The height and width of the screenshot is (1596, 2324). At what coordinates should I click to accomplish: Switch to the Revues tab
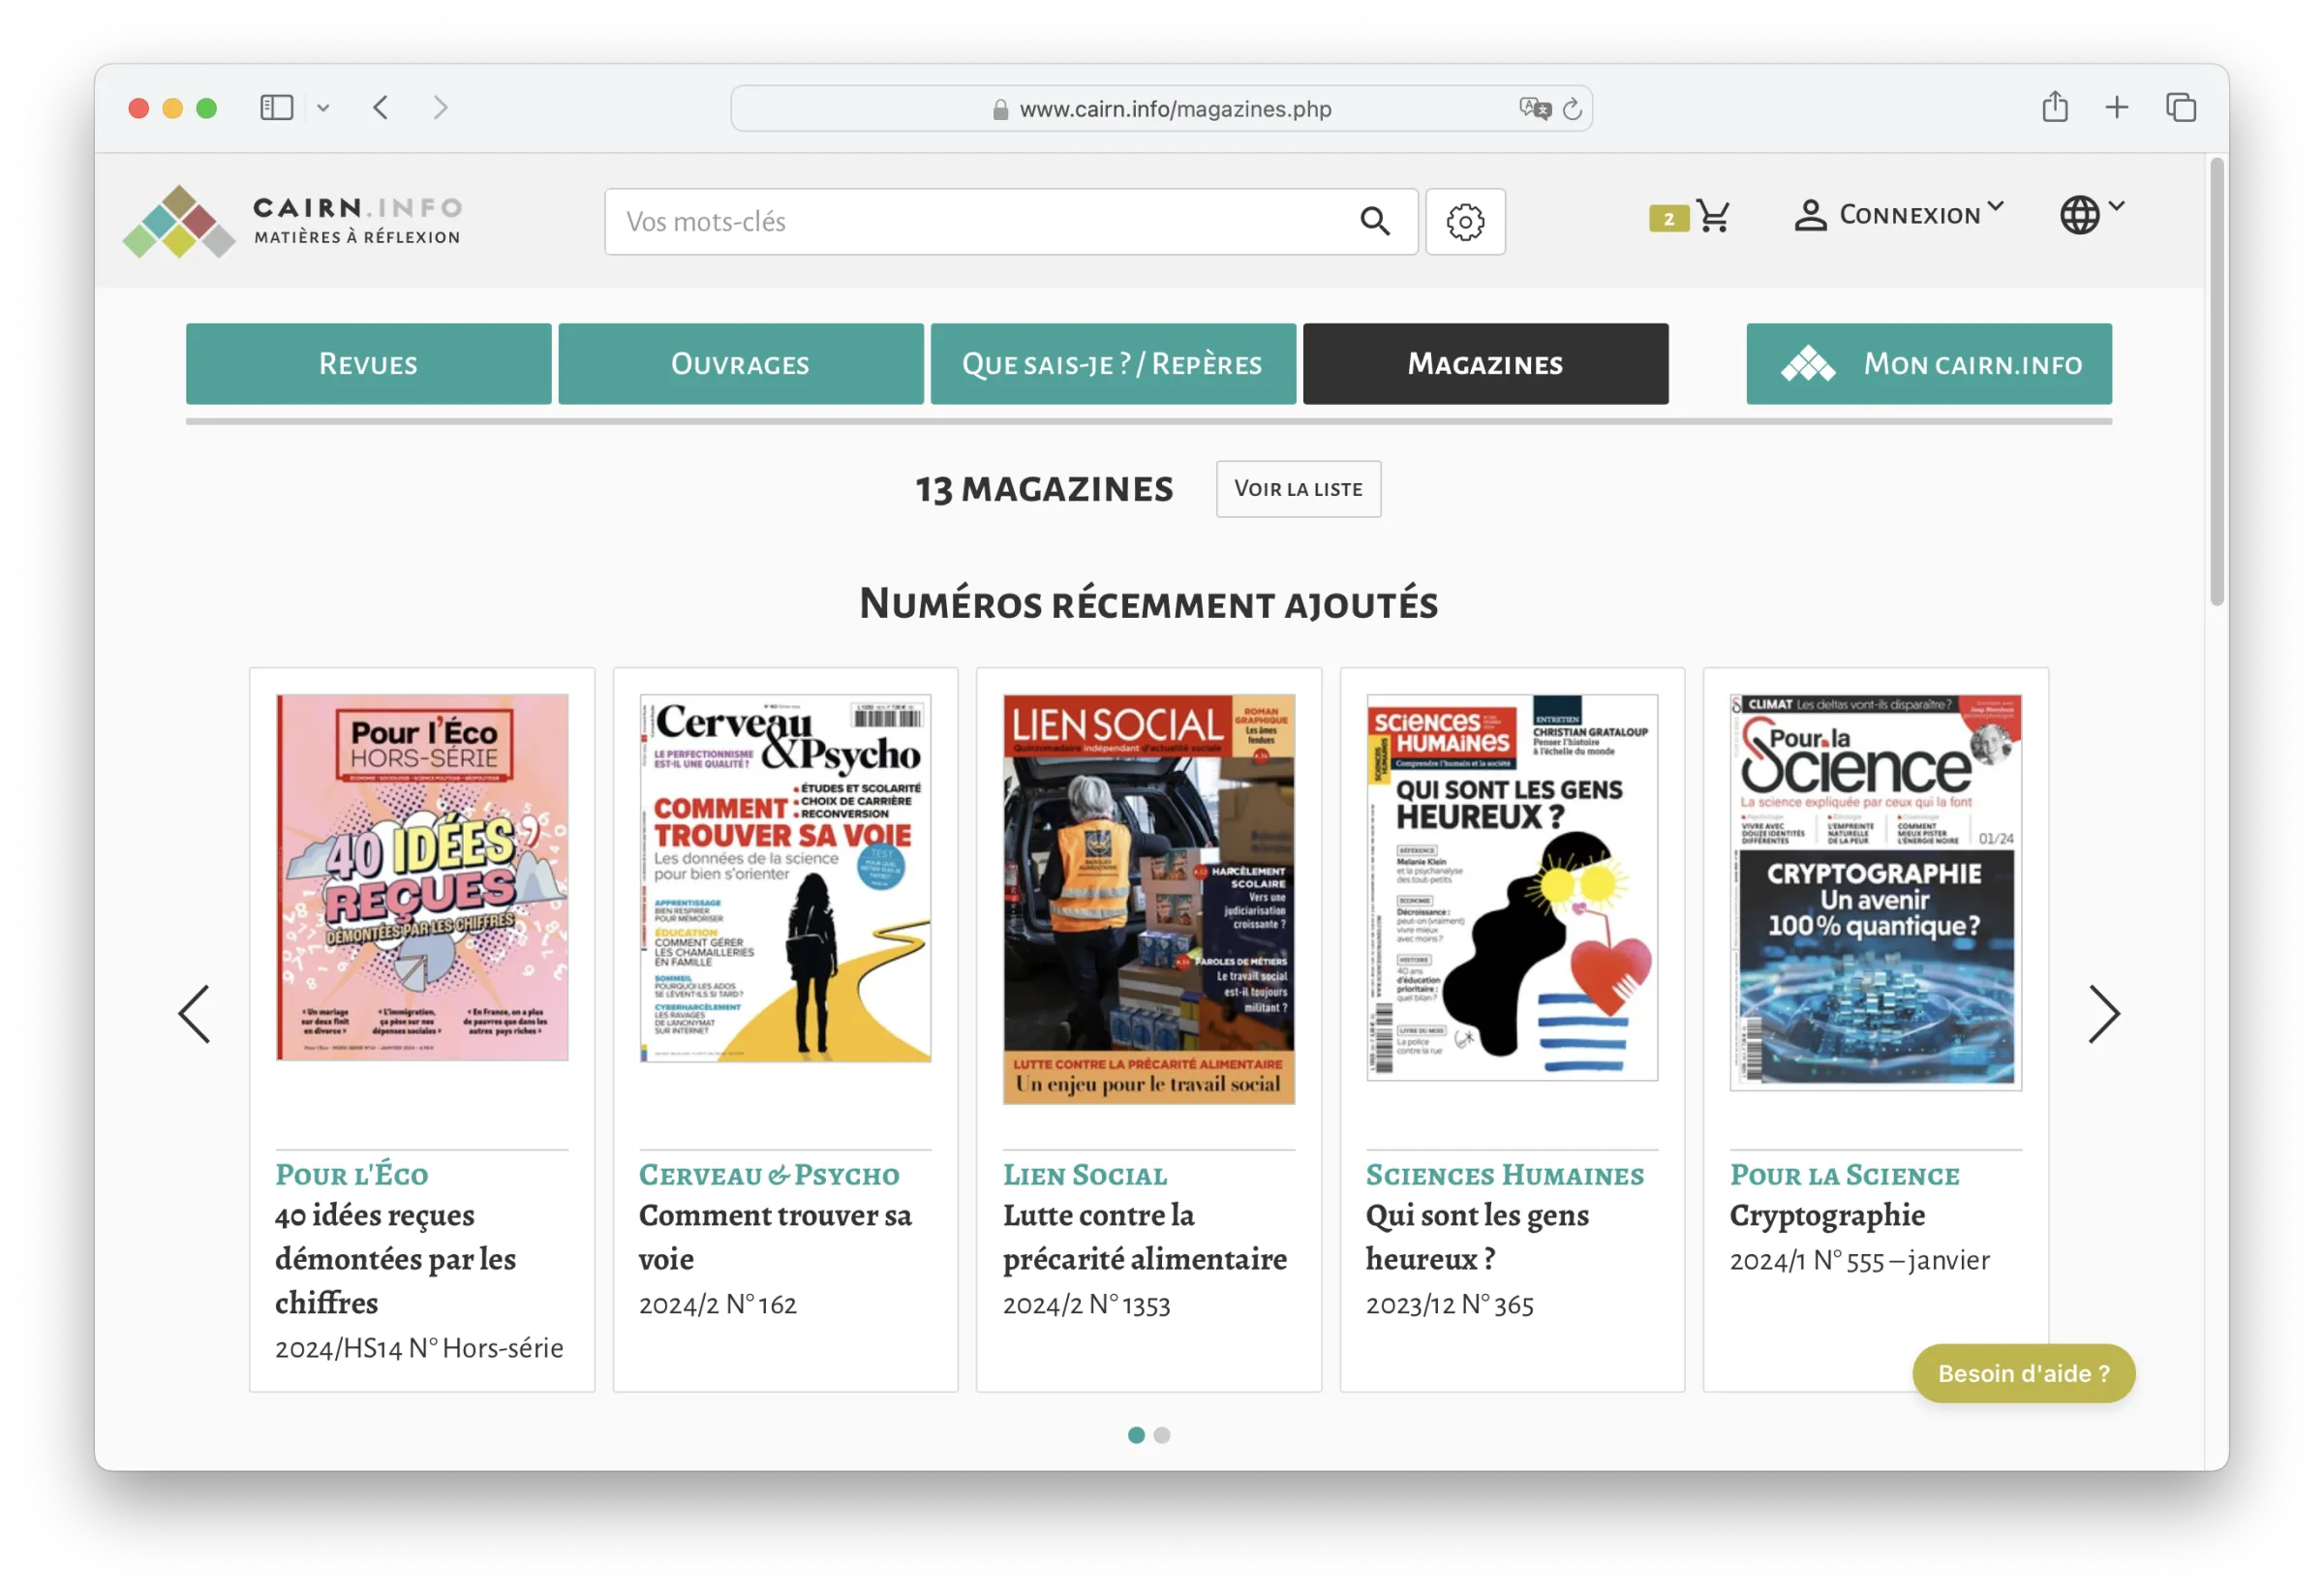[368, 364]
